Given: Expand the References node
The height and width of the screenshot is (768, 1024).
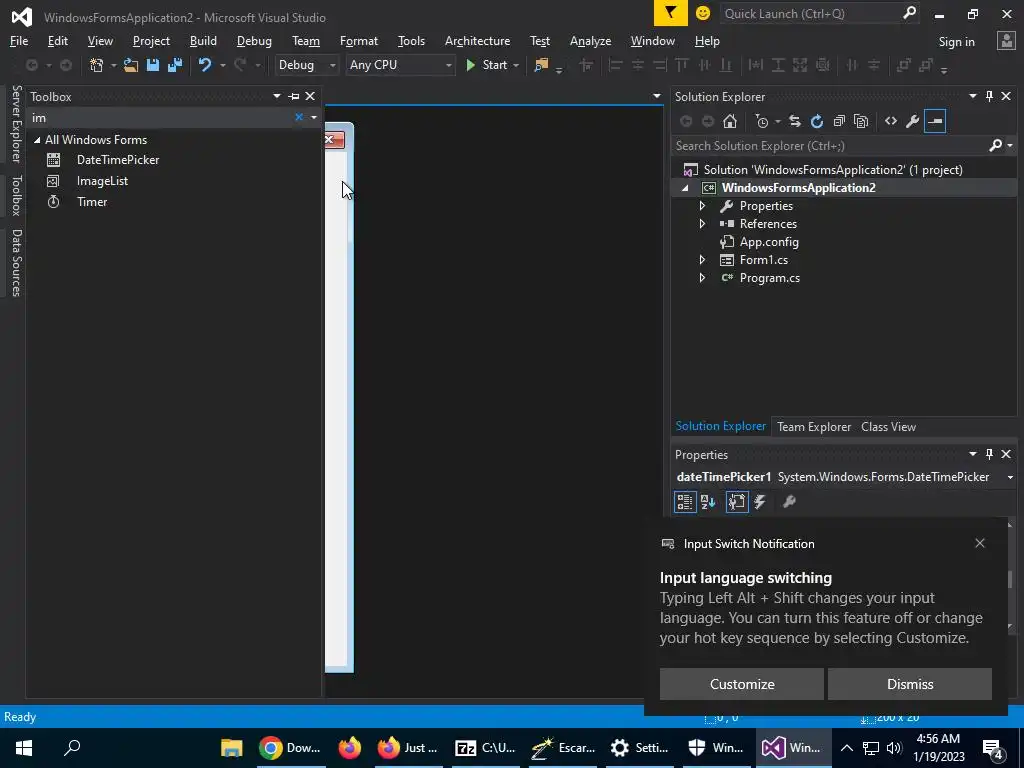Looking at the screenshot, I should [703, 224].
